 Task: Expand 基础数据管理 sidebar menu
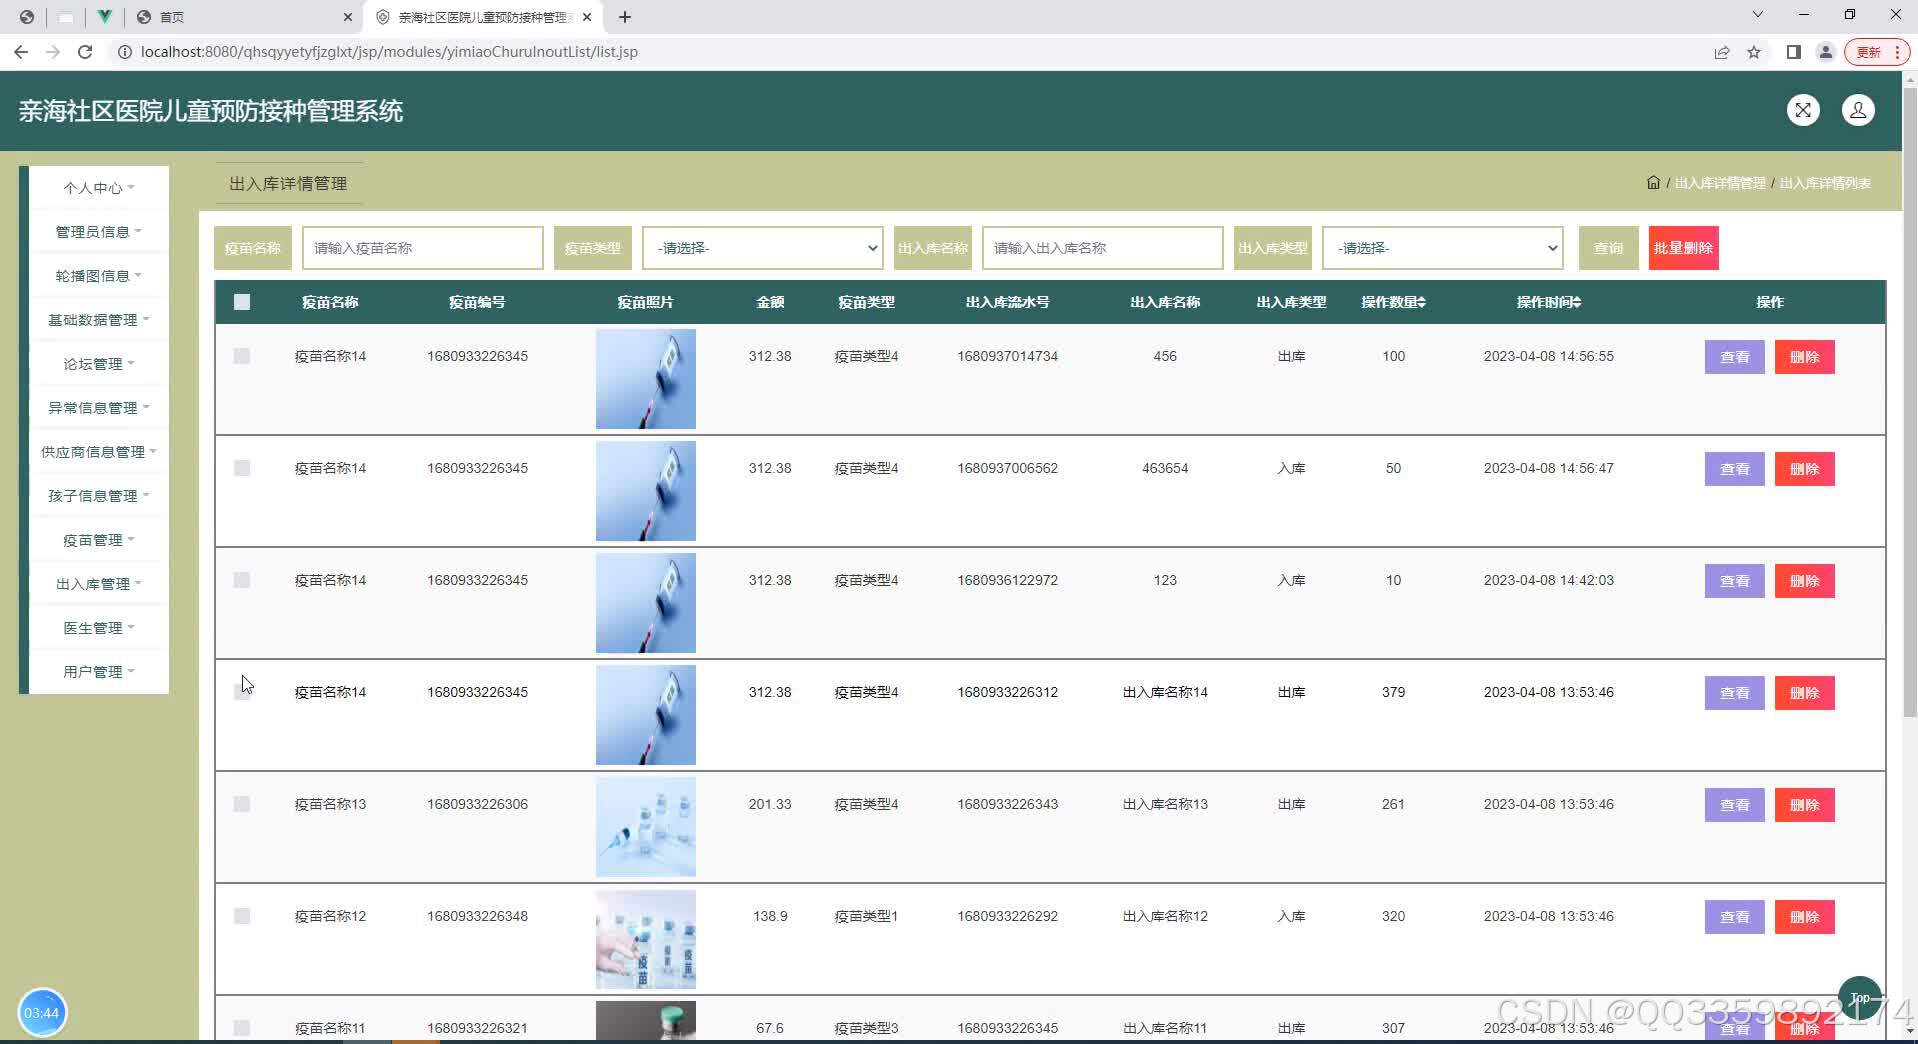98,320
